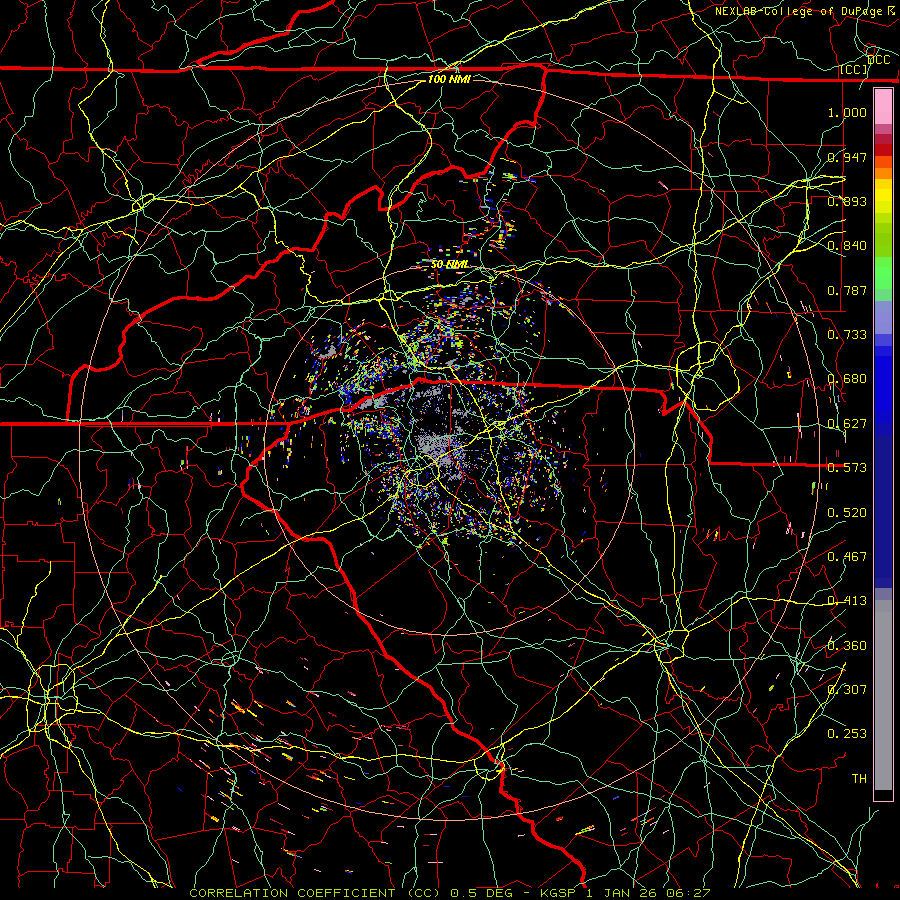Click the 0.893 scale value
The image size is (900, 900).
pos(847,201)
